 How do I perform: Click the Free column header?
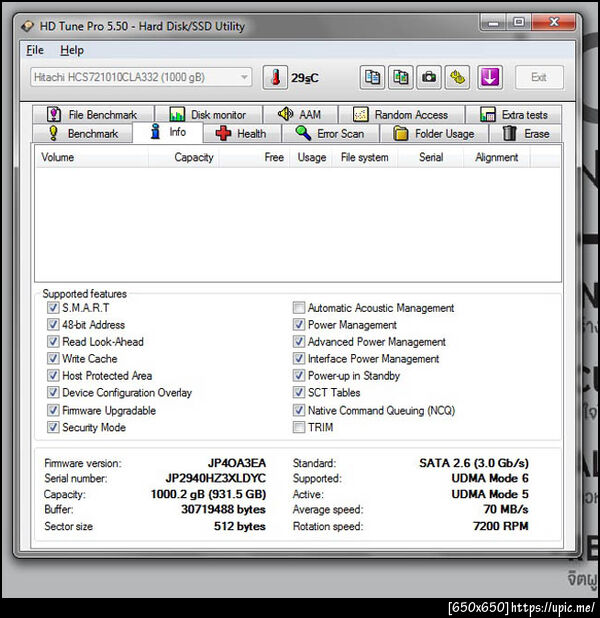point(254,157)
